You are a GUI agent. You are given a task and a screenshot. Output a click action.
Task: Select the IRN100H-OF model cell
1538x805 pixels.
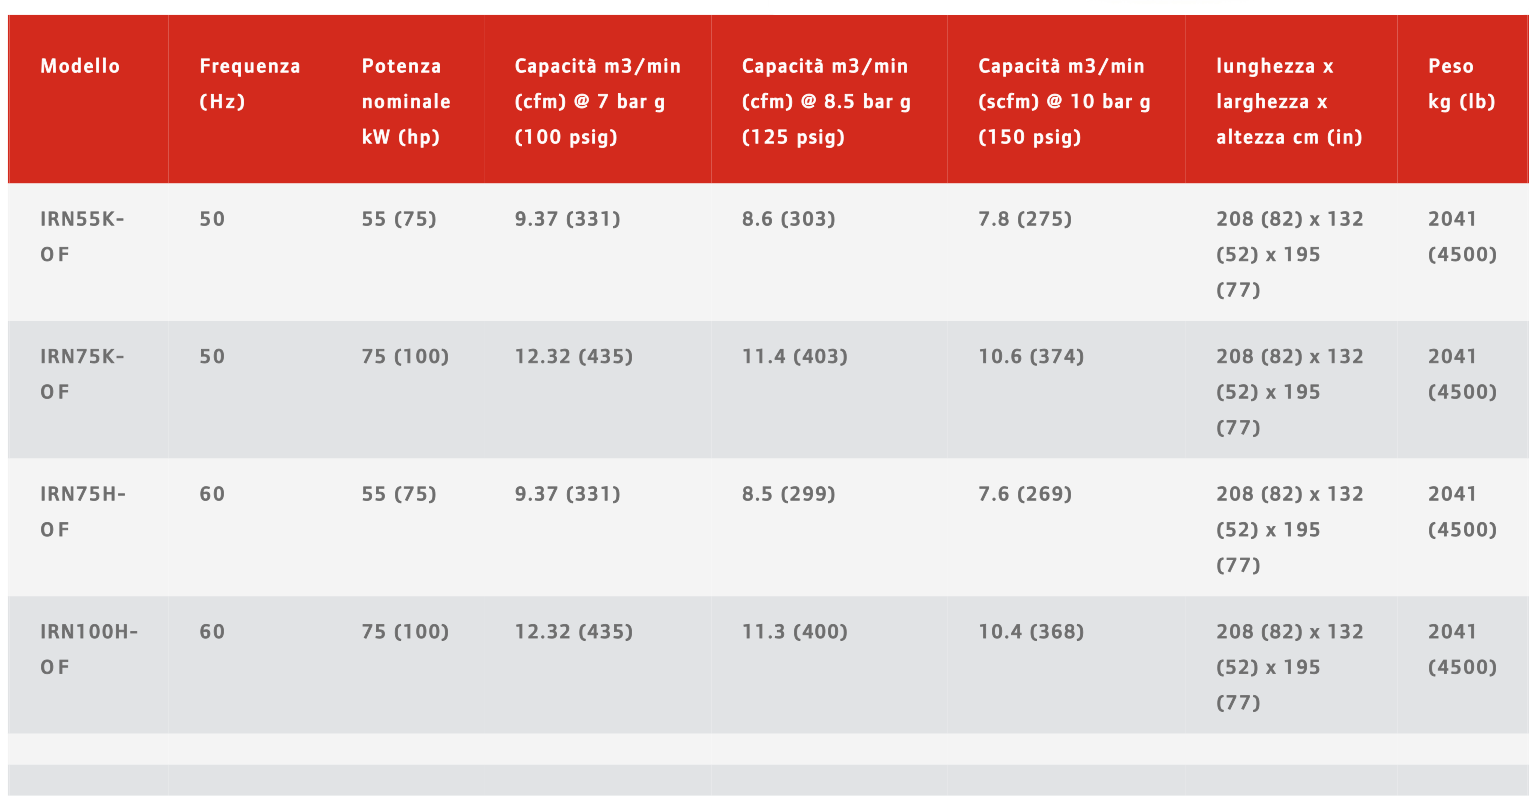click(x=88, y=649)
